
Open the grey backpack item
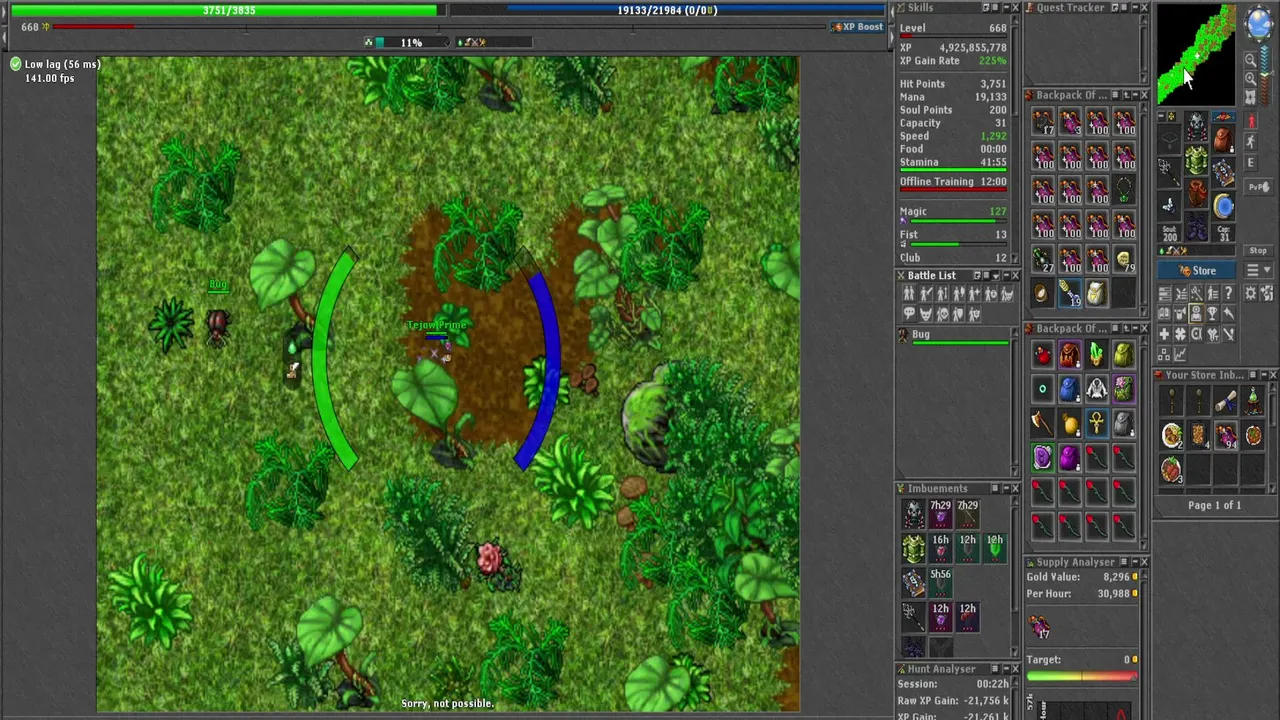point(1124,423)
